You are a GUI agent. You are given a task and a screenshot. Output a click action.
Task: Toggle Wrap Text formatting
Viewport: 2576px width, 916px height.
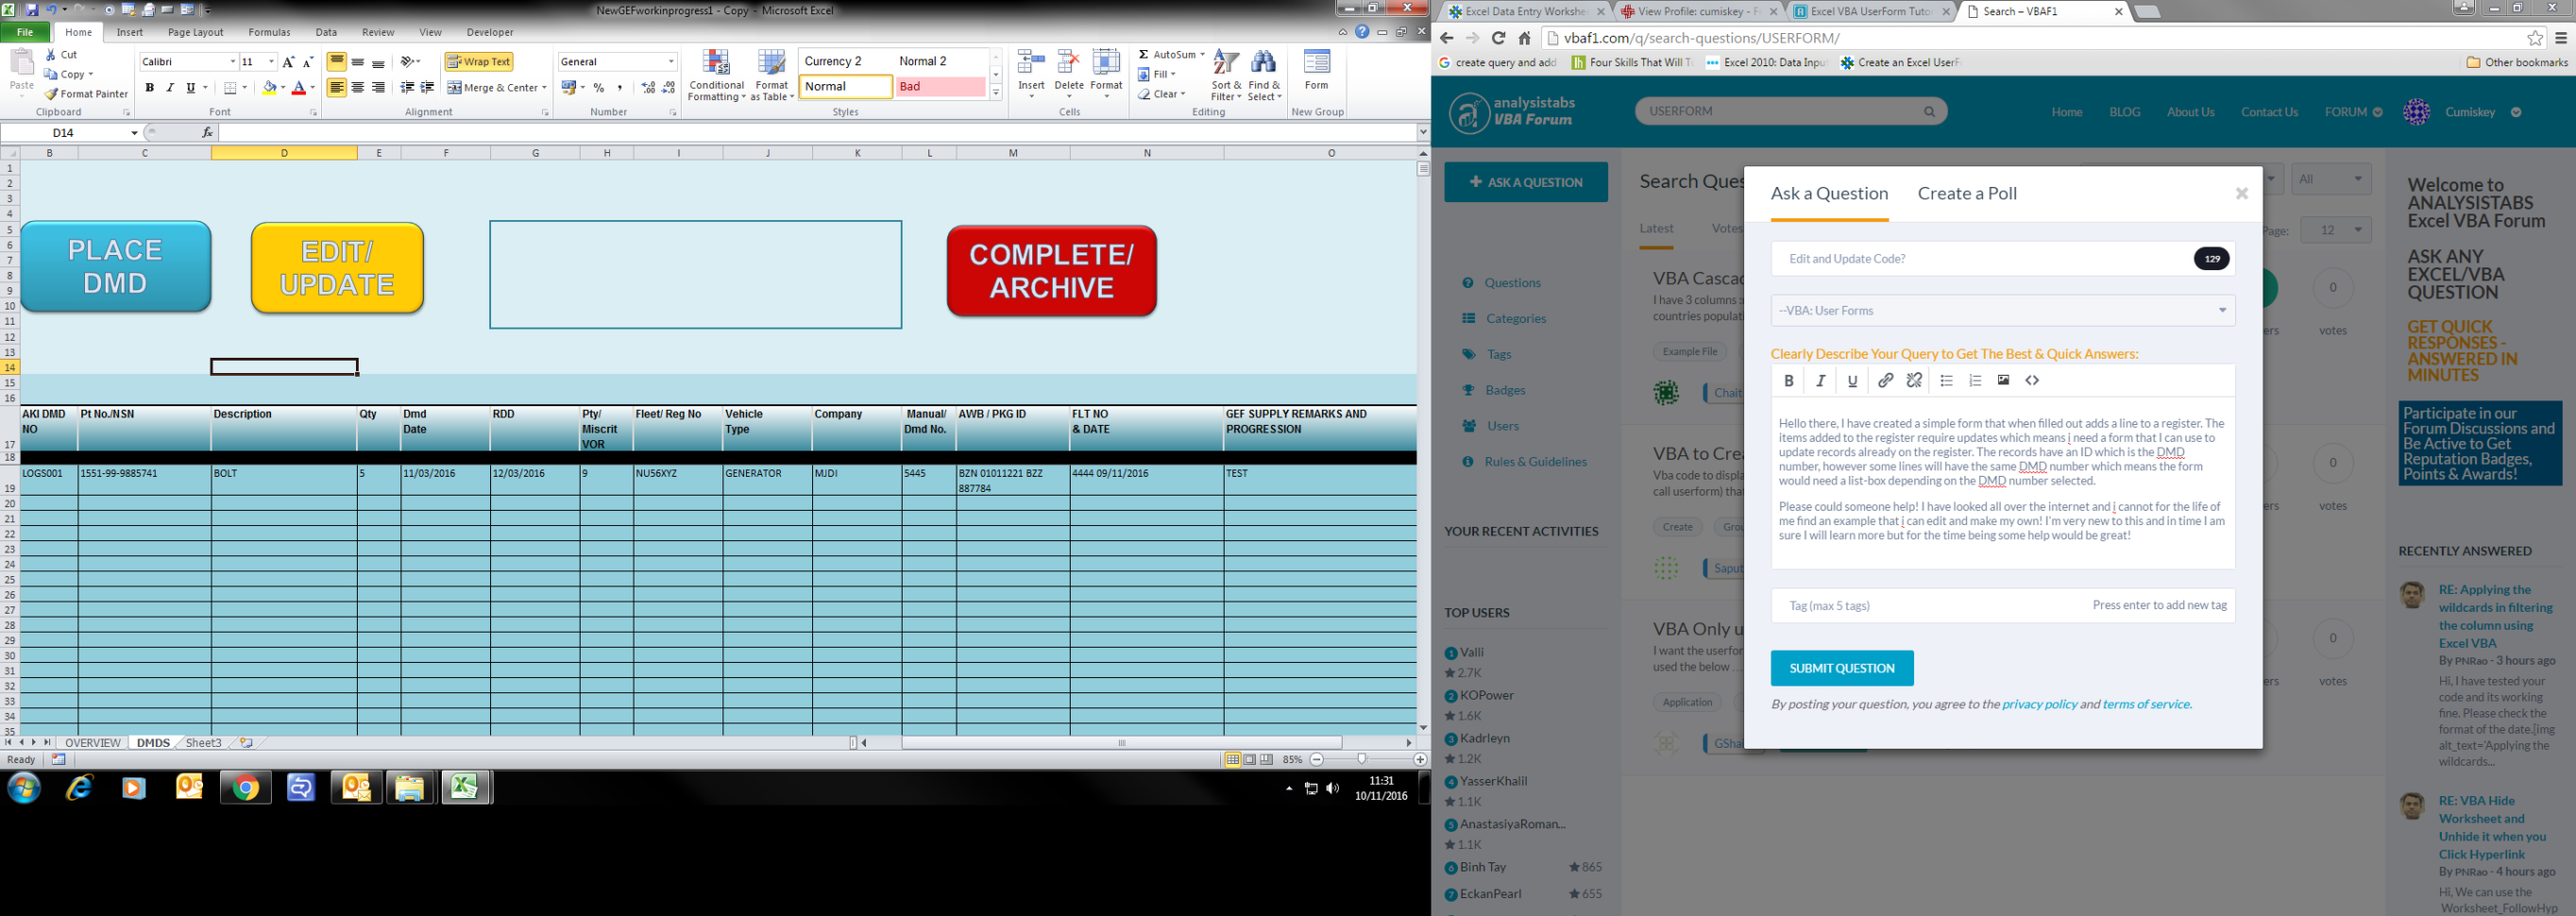[x=478, y=61]
